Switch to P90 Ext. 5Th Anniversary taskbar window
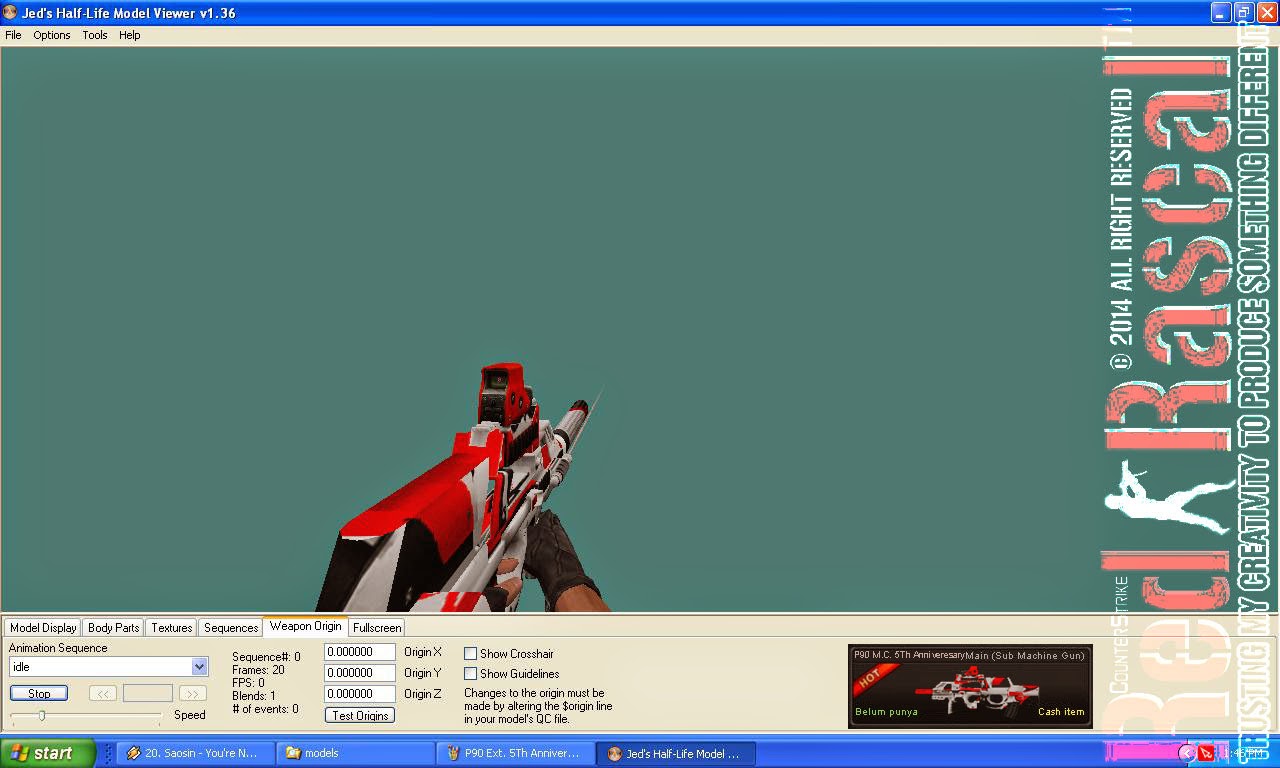 (515, 753)
